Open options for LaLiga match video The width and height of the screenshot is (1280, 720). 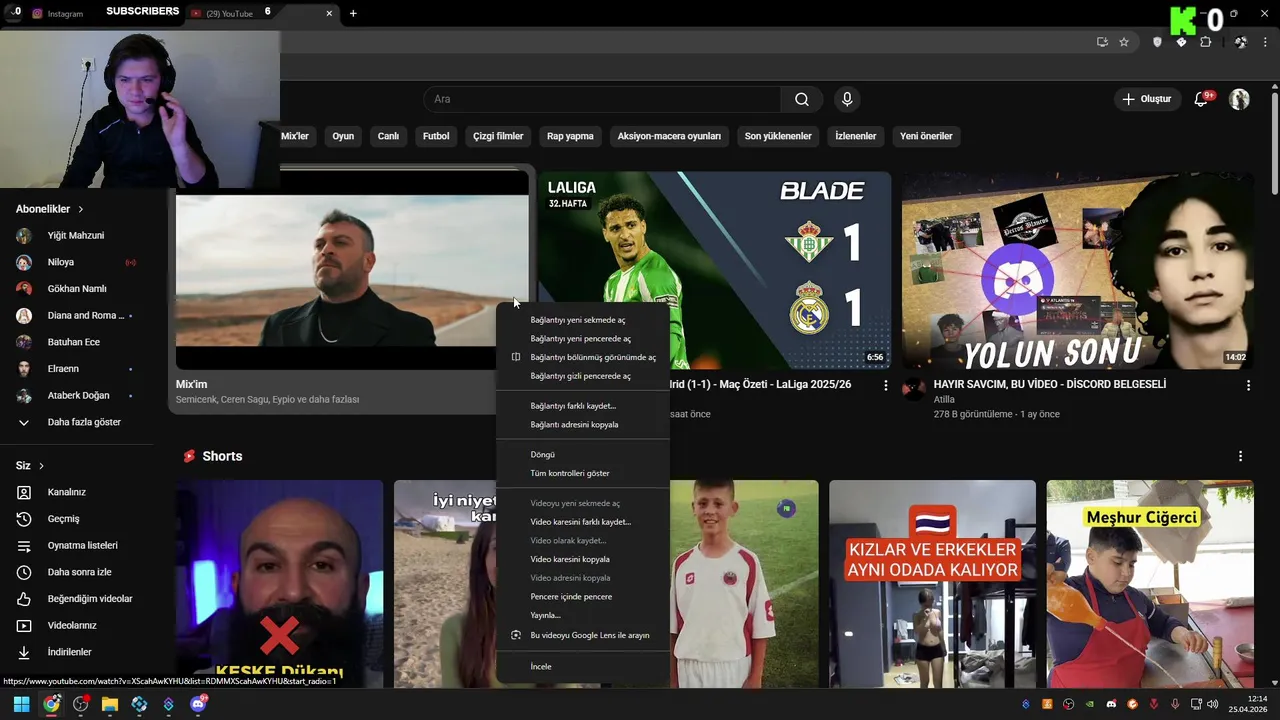coord(885,385)
